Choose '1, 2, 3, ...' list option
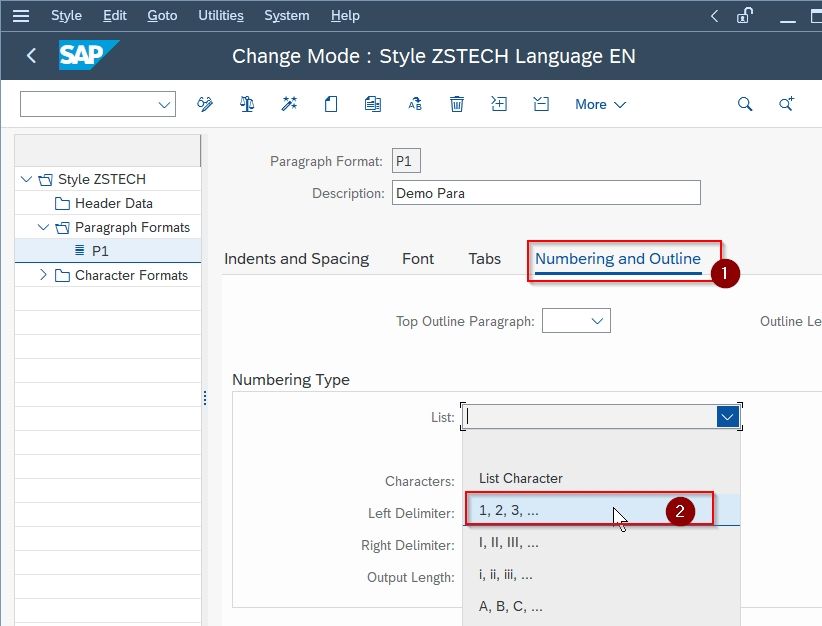Screen dimensions: 822x626 pyautogui.click(x=601, y=510)
